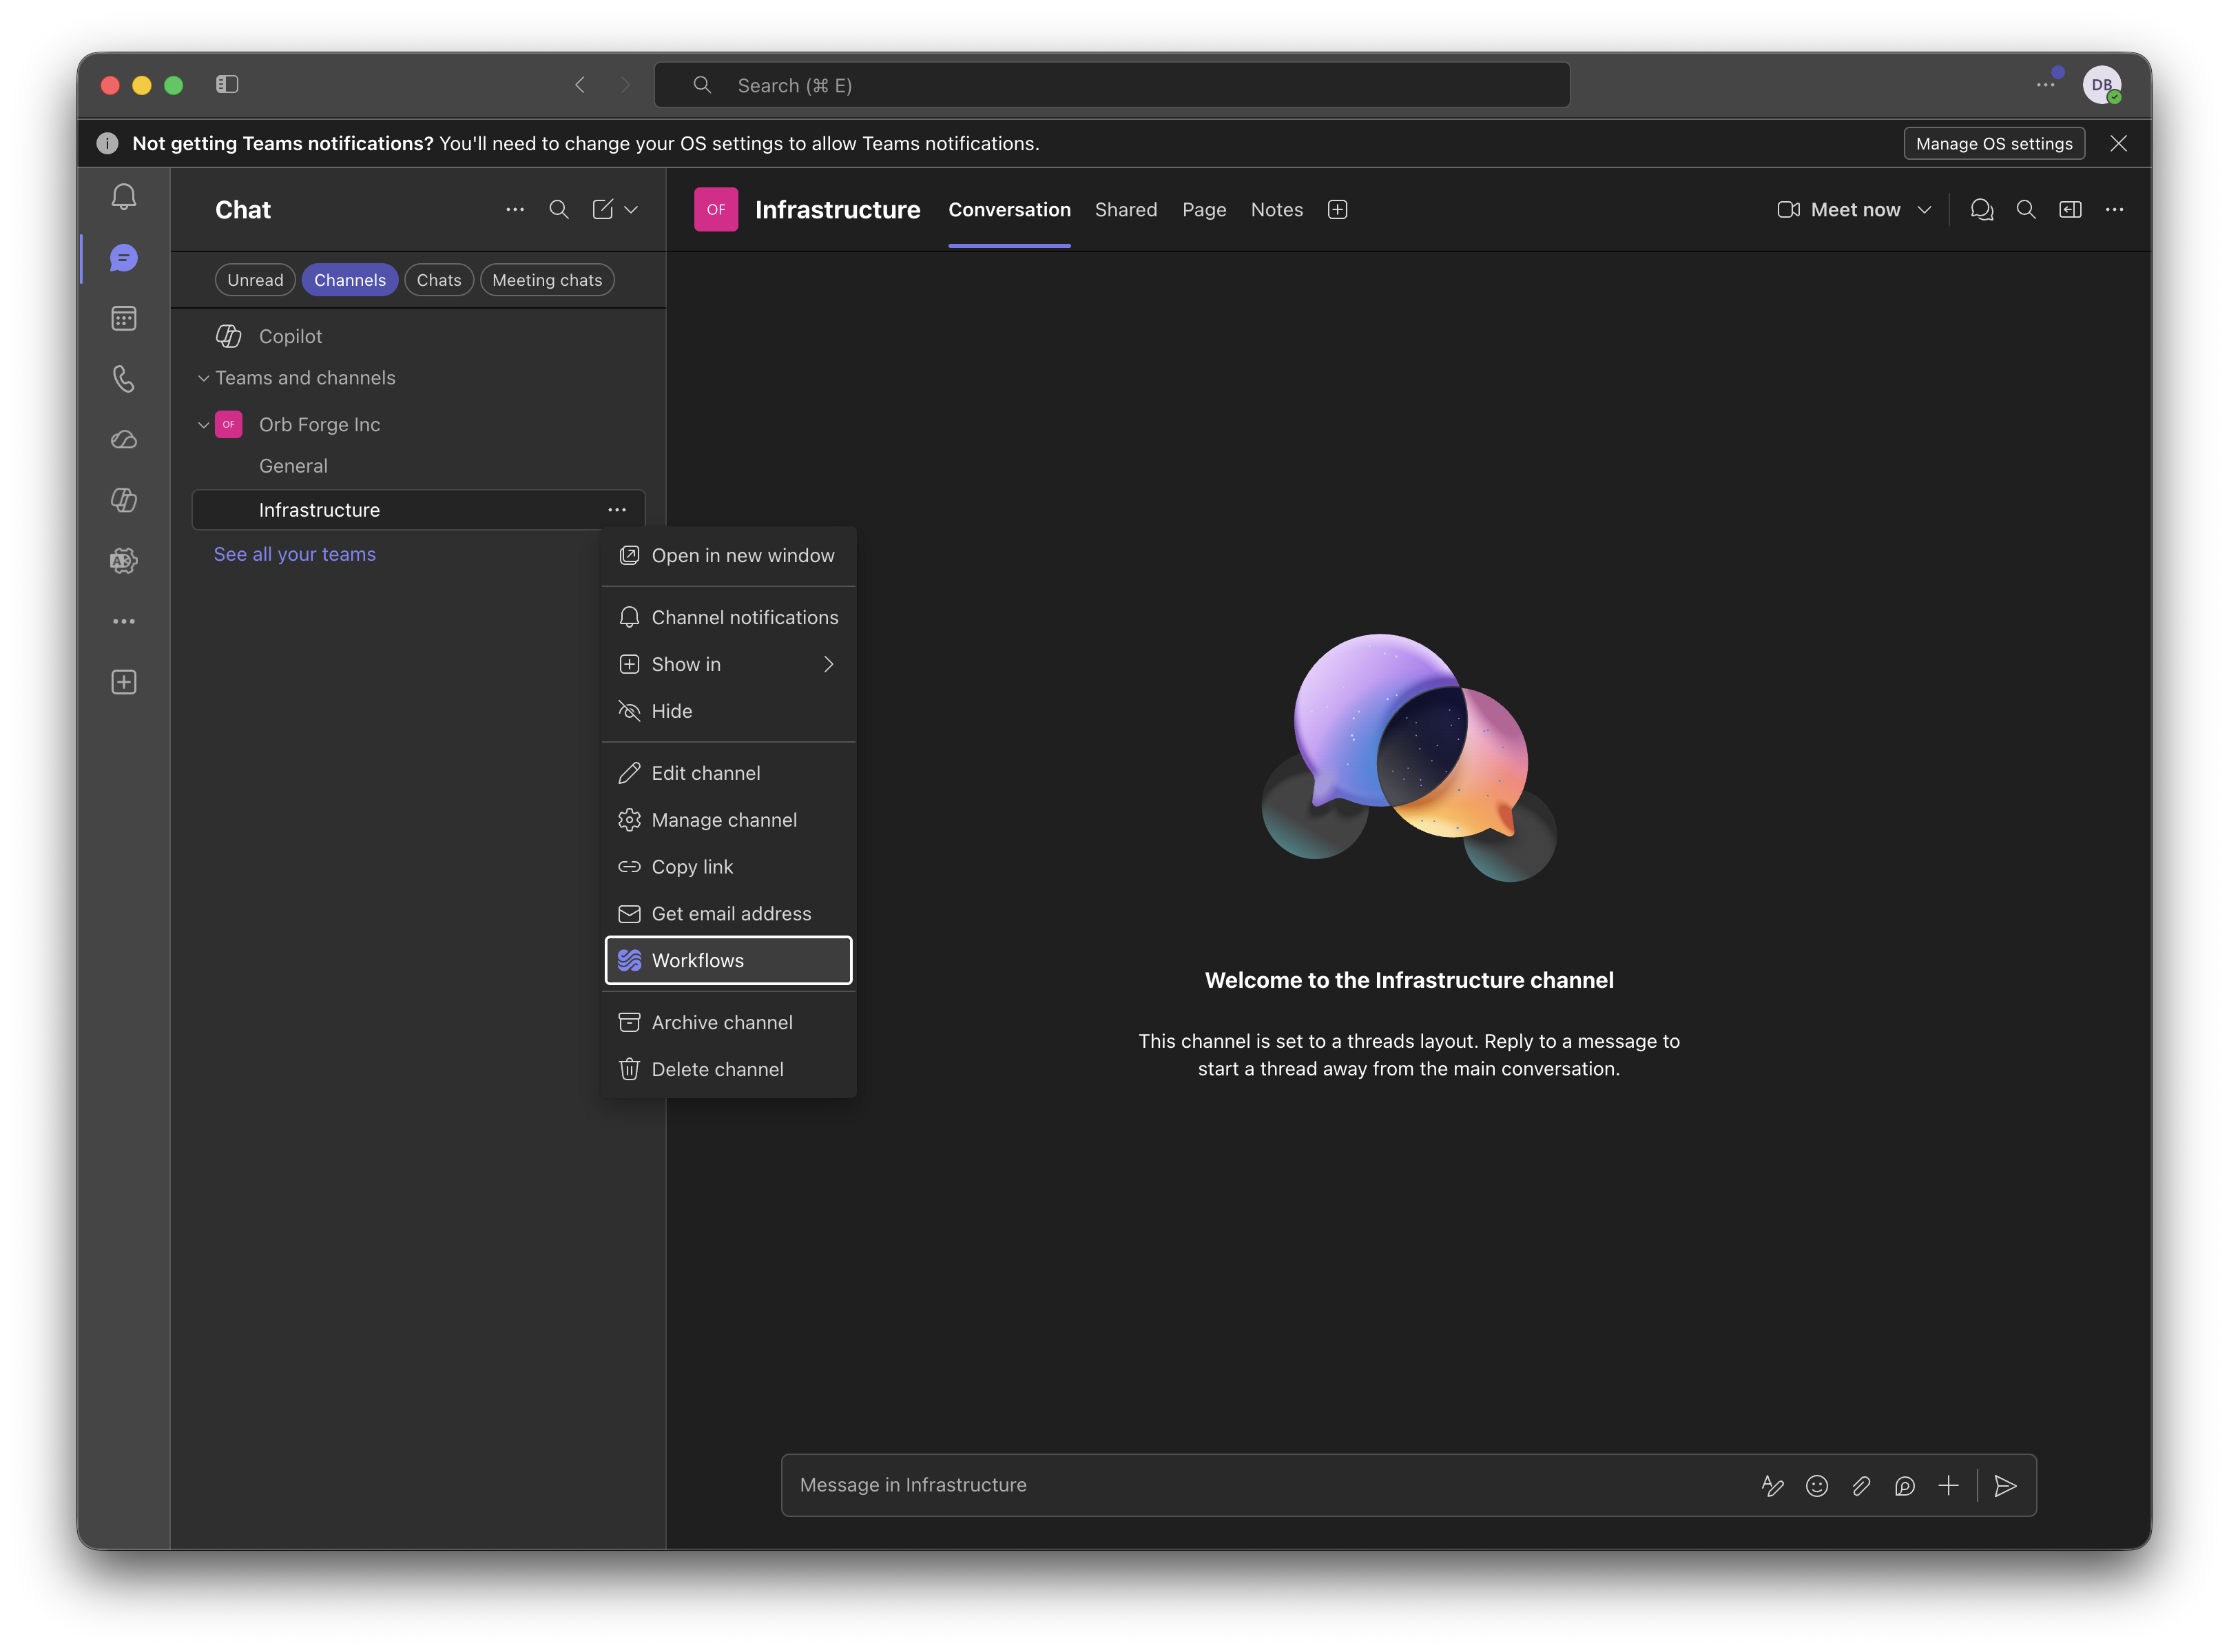Open Workflows from context menu
This screenshot has width=2229, height=1652.
click(x=729, y=960)
